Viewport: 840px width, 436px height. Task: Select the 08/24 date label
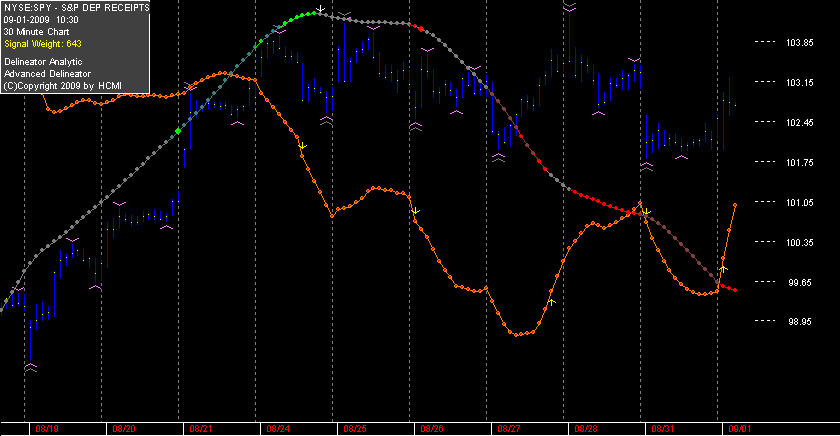[278, 429]
